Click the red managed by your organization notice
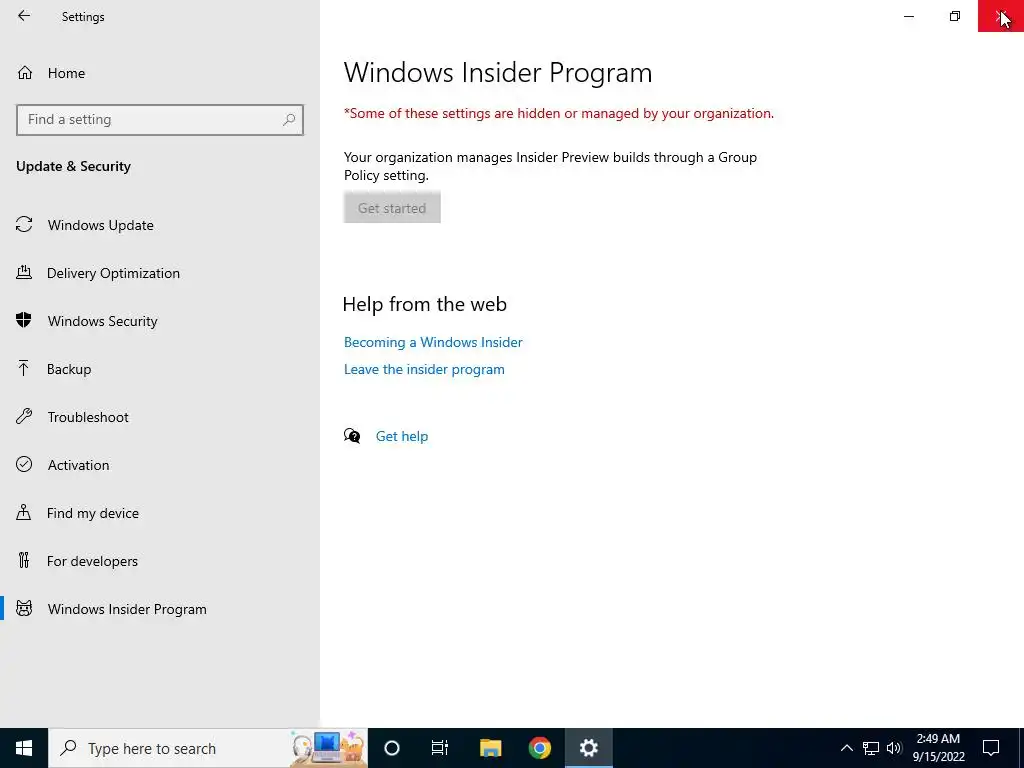Screen dimensions: 1024x768 tap(558, 113)
